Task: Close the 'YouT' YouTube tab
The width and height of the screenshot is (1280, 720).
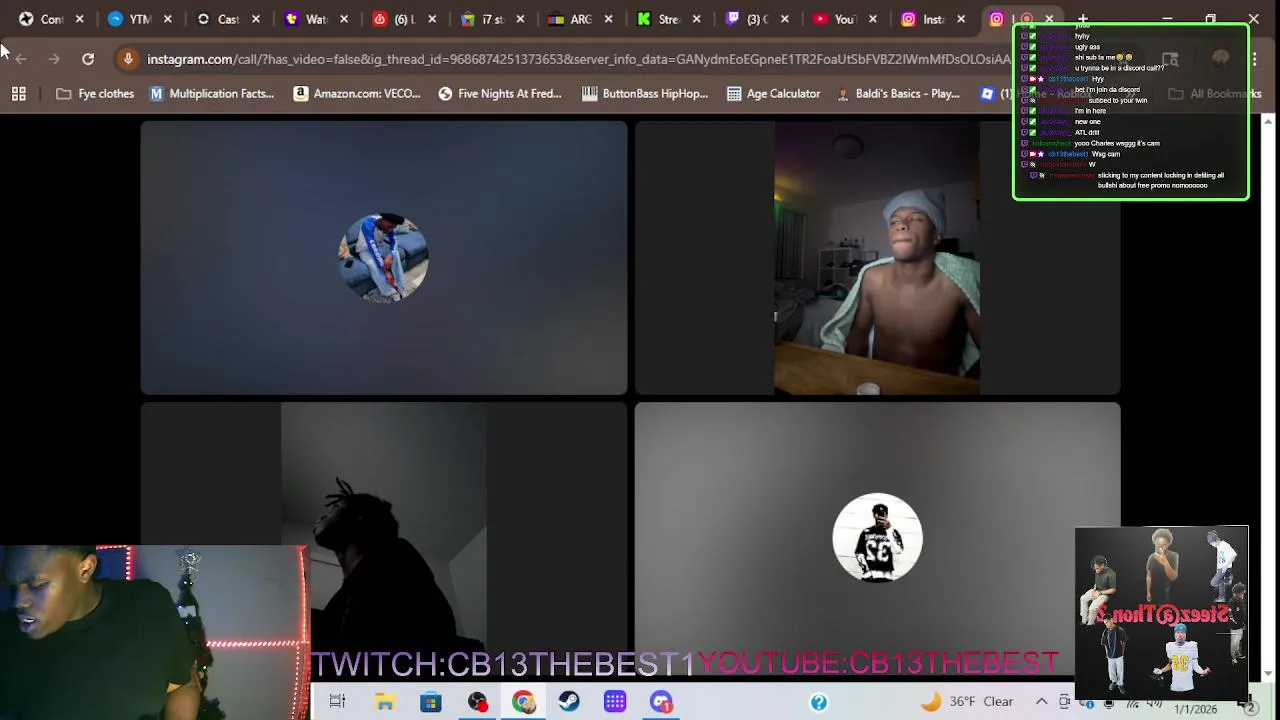Action: tap(873, 19)
